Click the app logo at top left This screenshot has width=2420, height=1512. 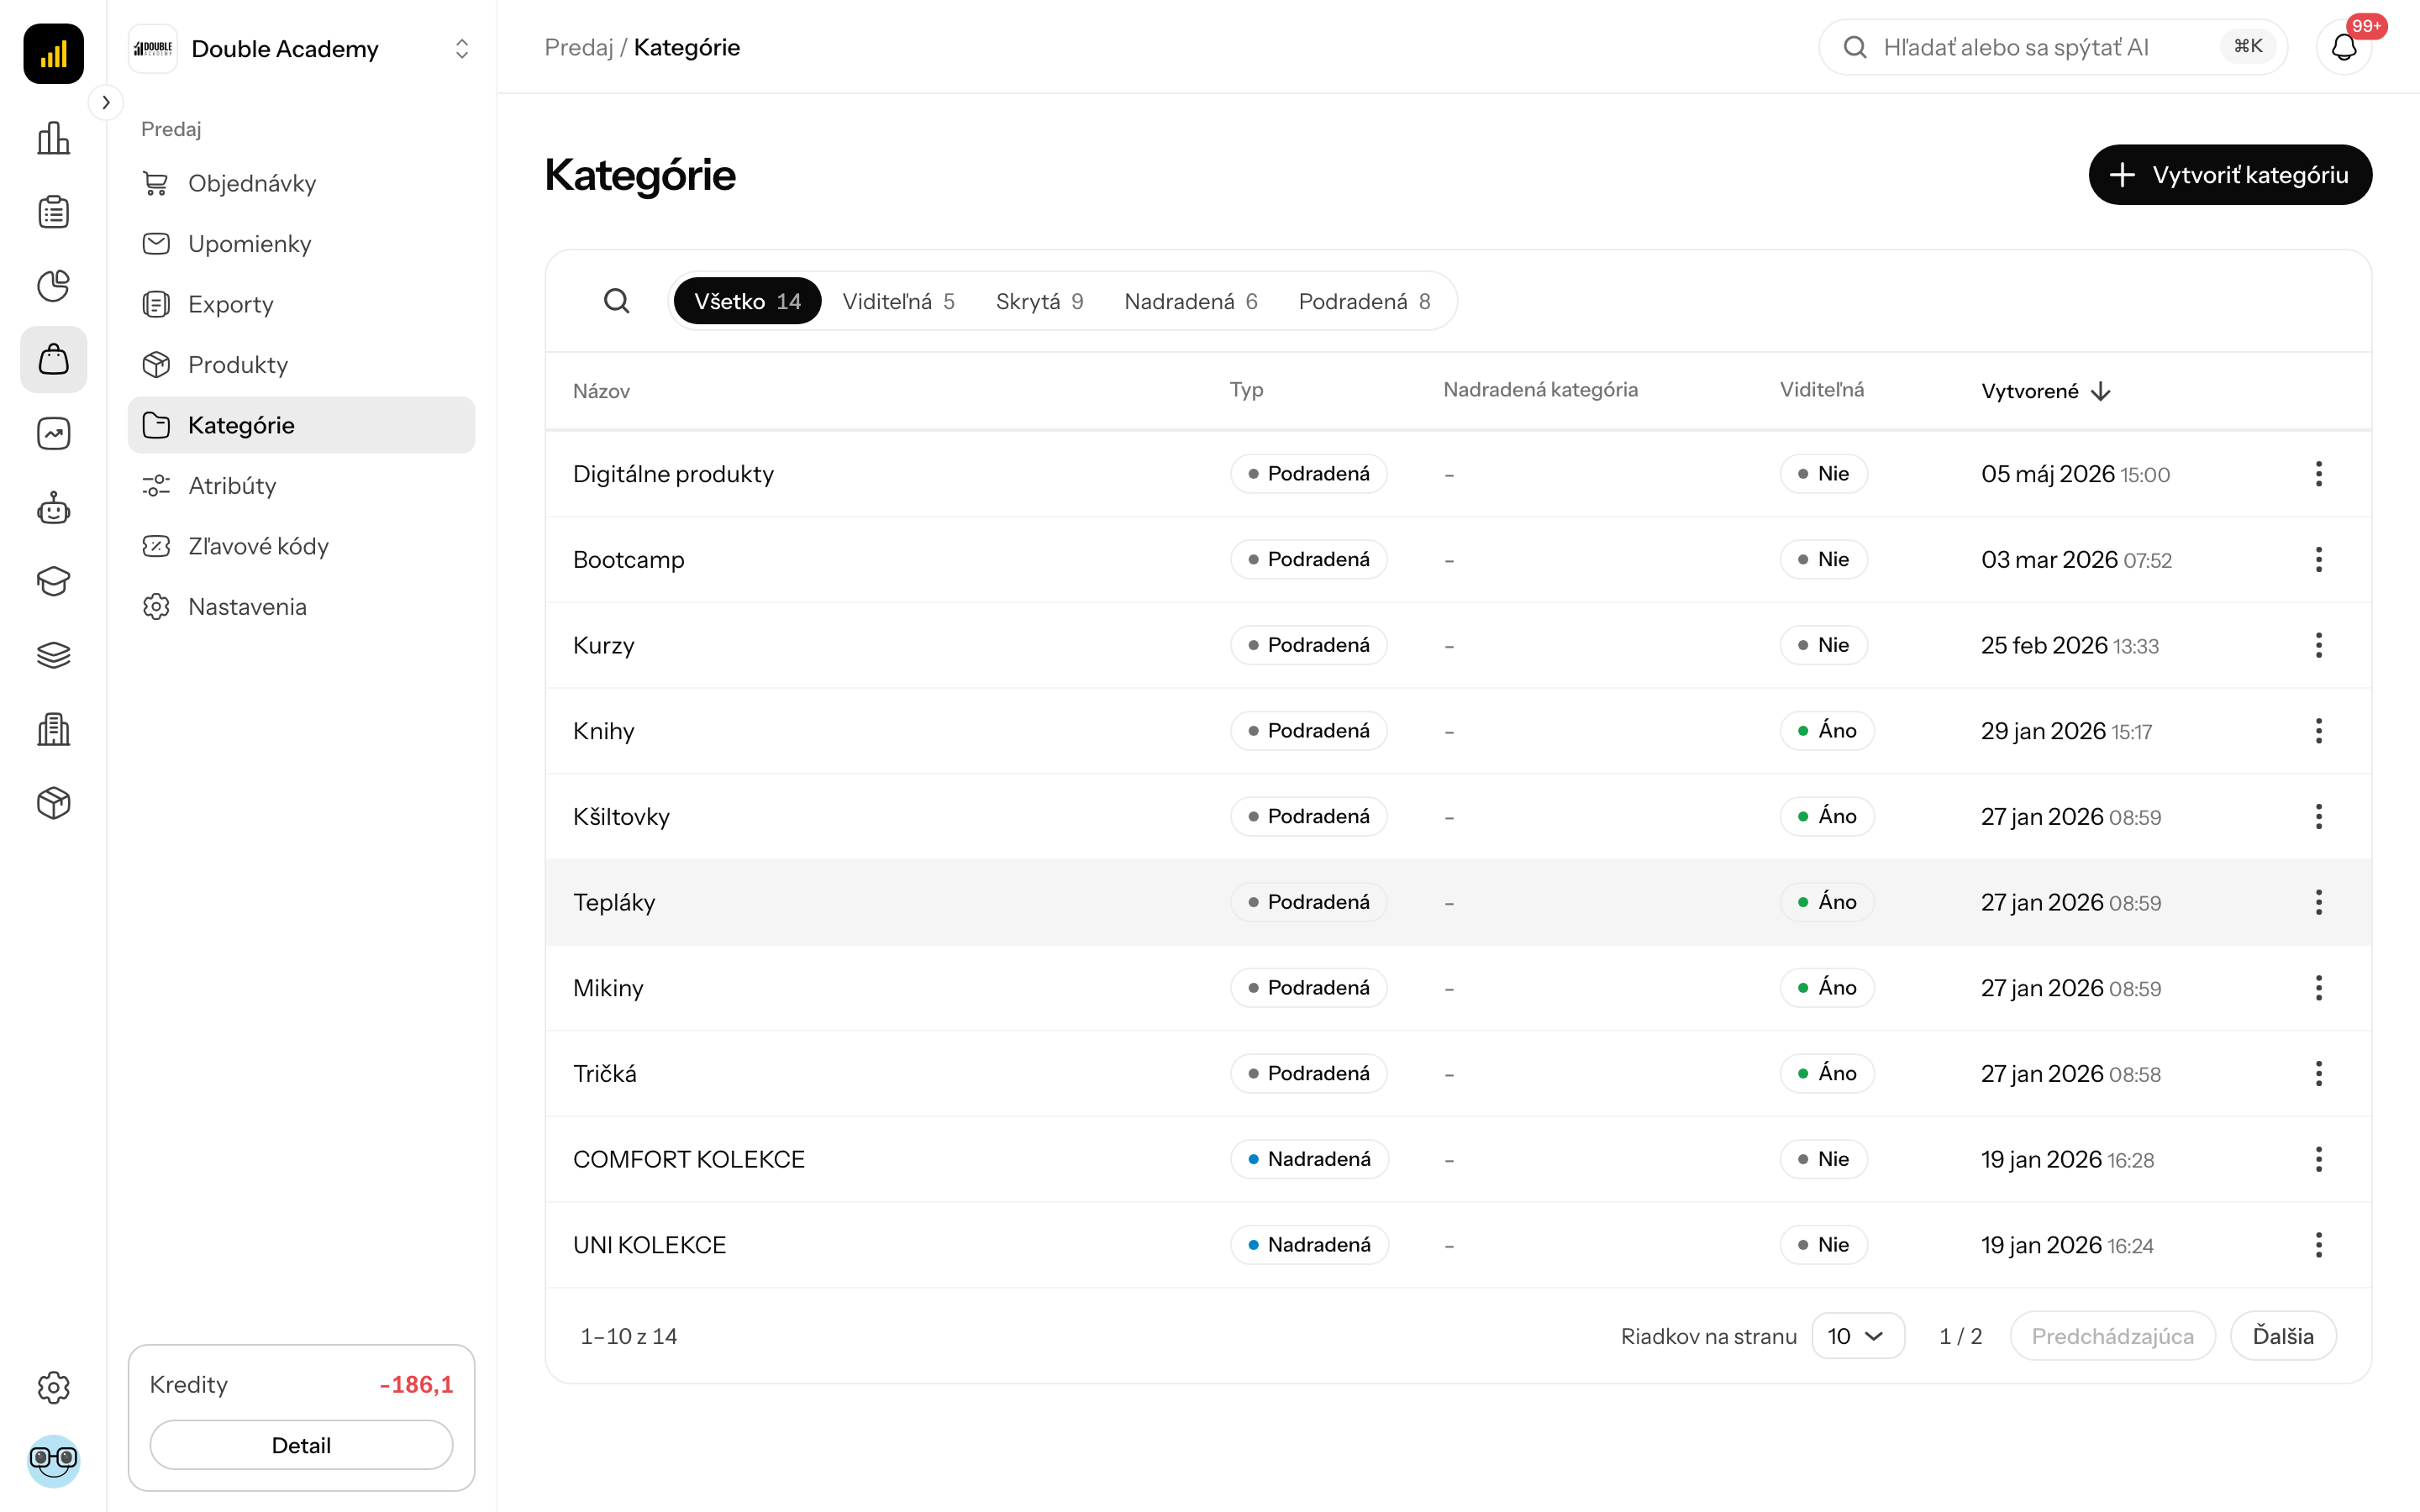53,53
